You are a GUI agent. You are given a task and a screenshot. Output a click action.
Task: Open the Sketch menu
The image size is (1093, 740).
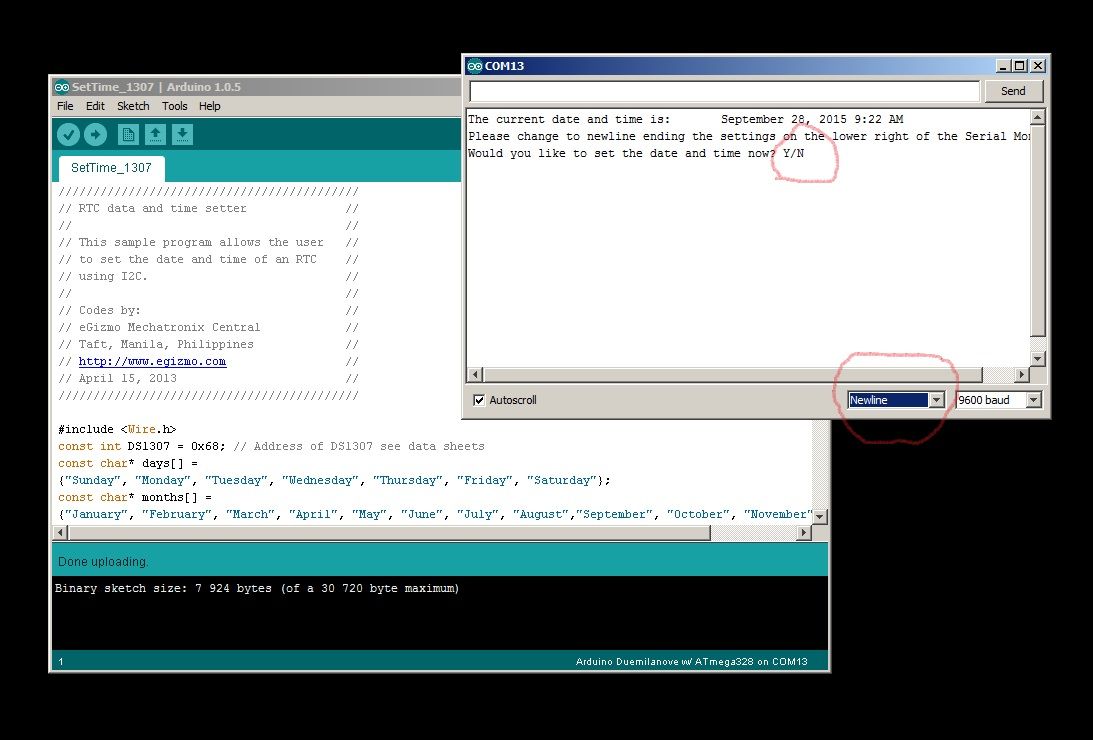[x=133, y=106]
